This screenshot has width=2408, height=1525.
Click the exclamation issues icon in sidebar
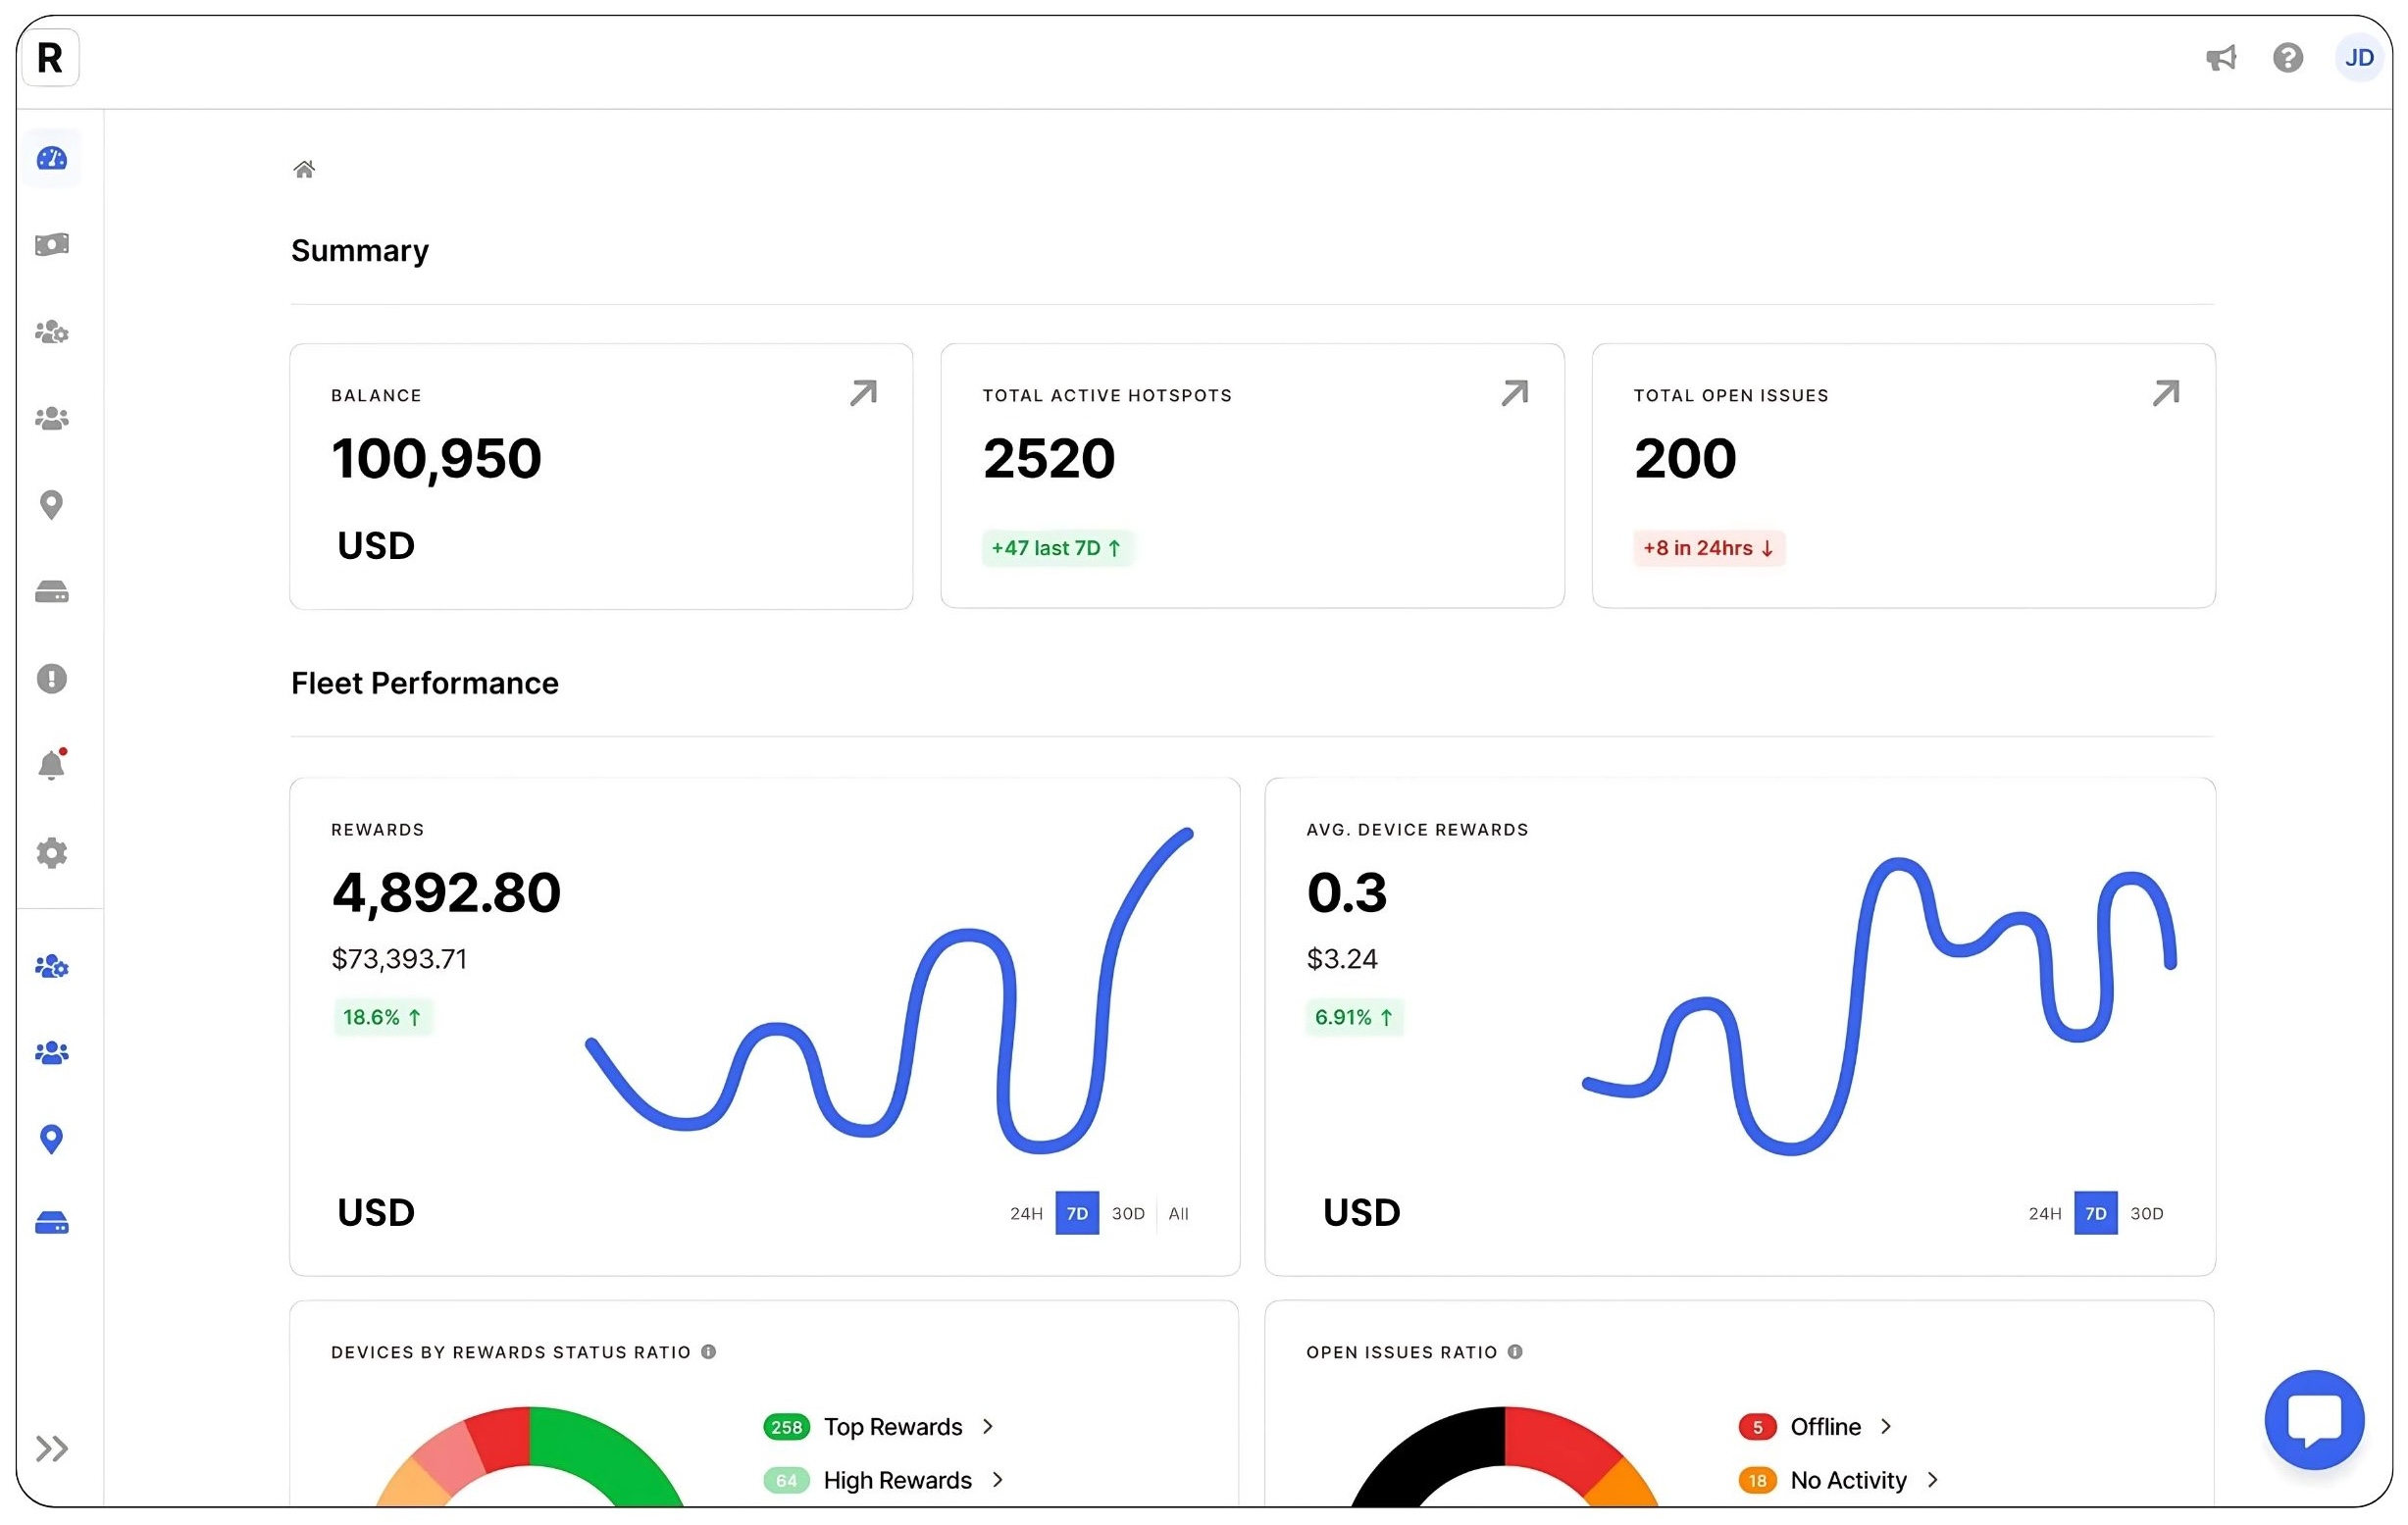coord(51,679)
